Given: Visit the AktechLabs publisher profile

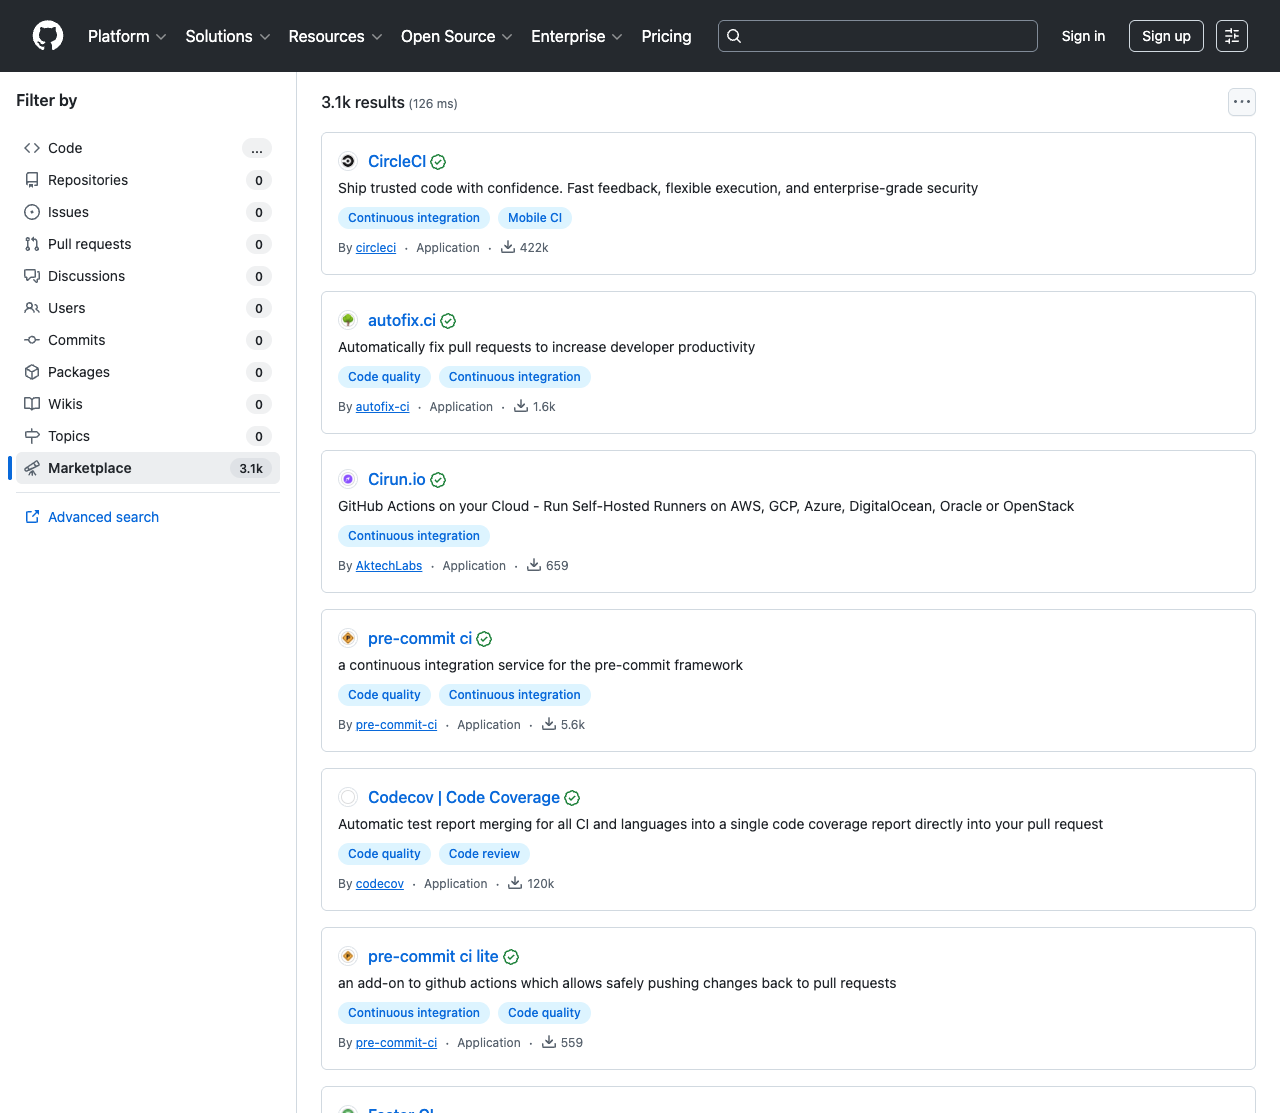Looking at the screenshot, I should click(389, 566).
